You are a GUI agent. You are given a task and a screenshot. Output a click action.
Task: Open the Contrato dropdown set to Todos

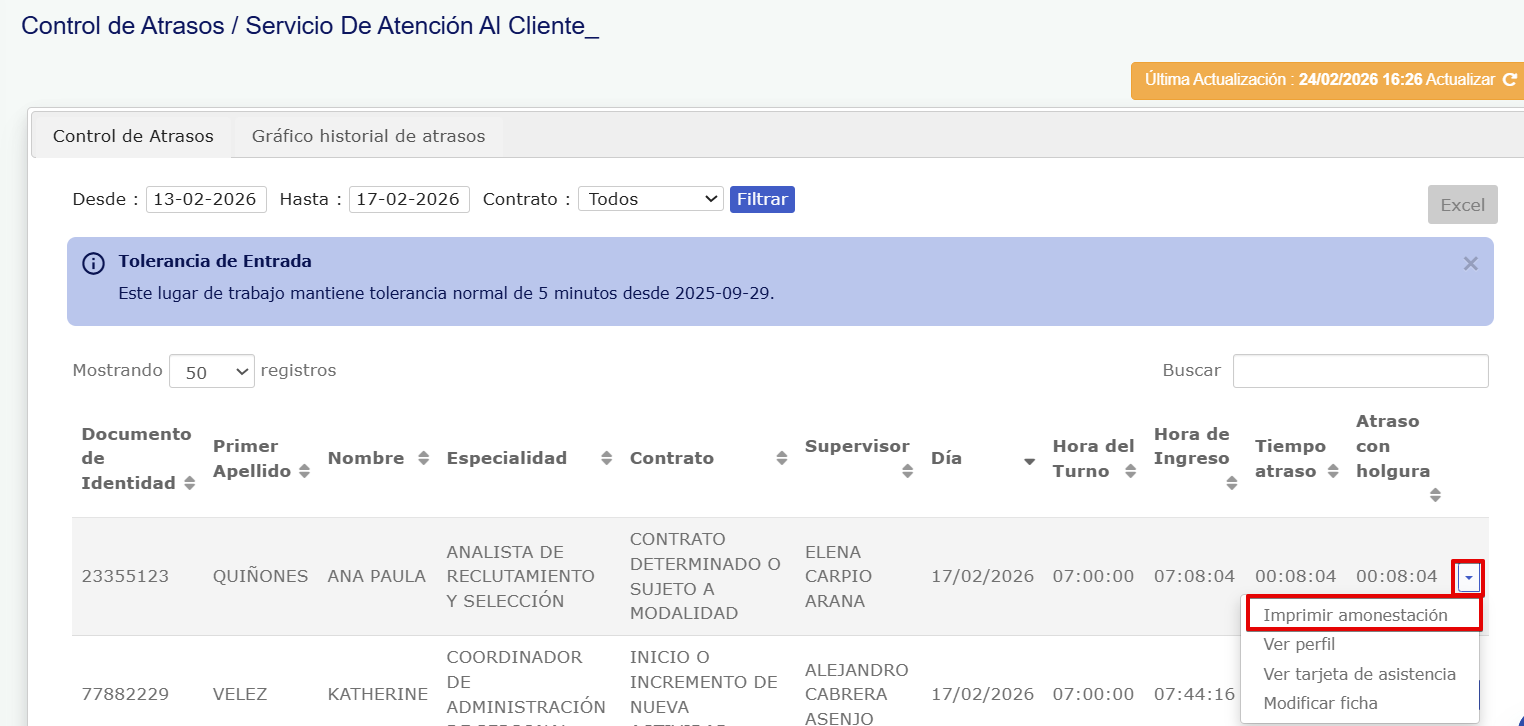click(x=650, y=199)
